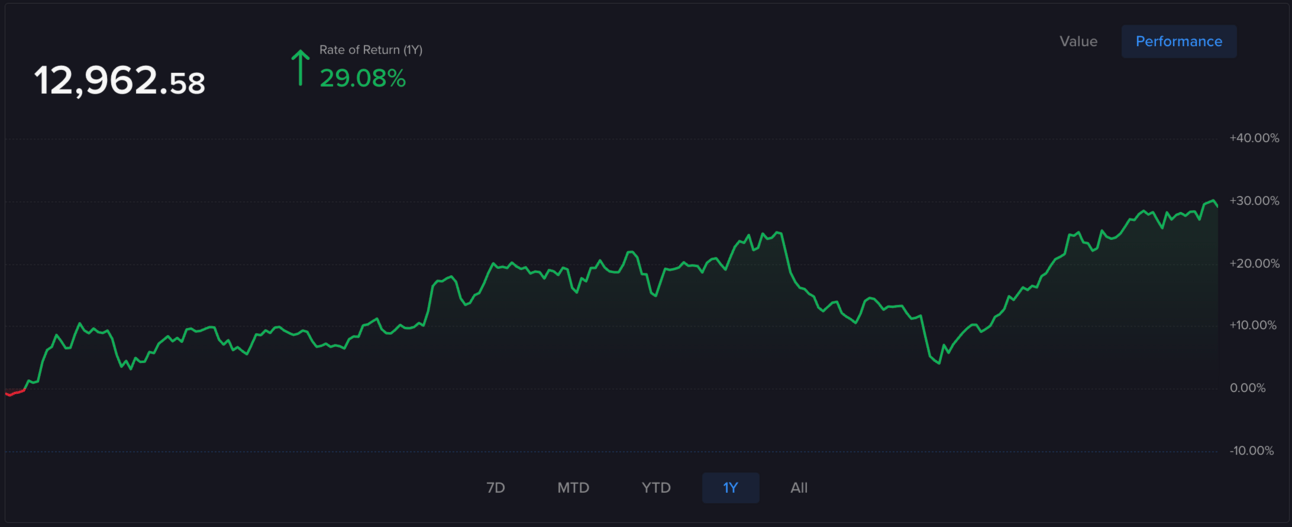This screenshot has height=527, width=1292.
Task: Switch to the YTD range
Action: click(656, 488)
